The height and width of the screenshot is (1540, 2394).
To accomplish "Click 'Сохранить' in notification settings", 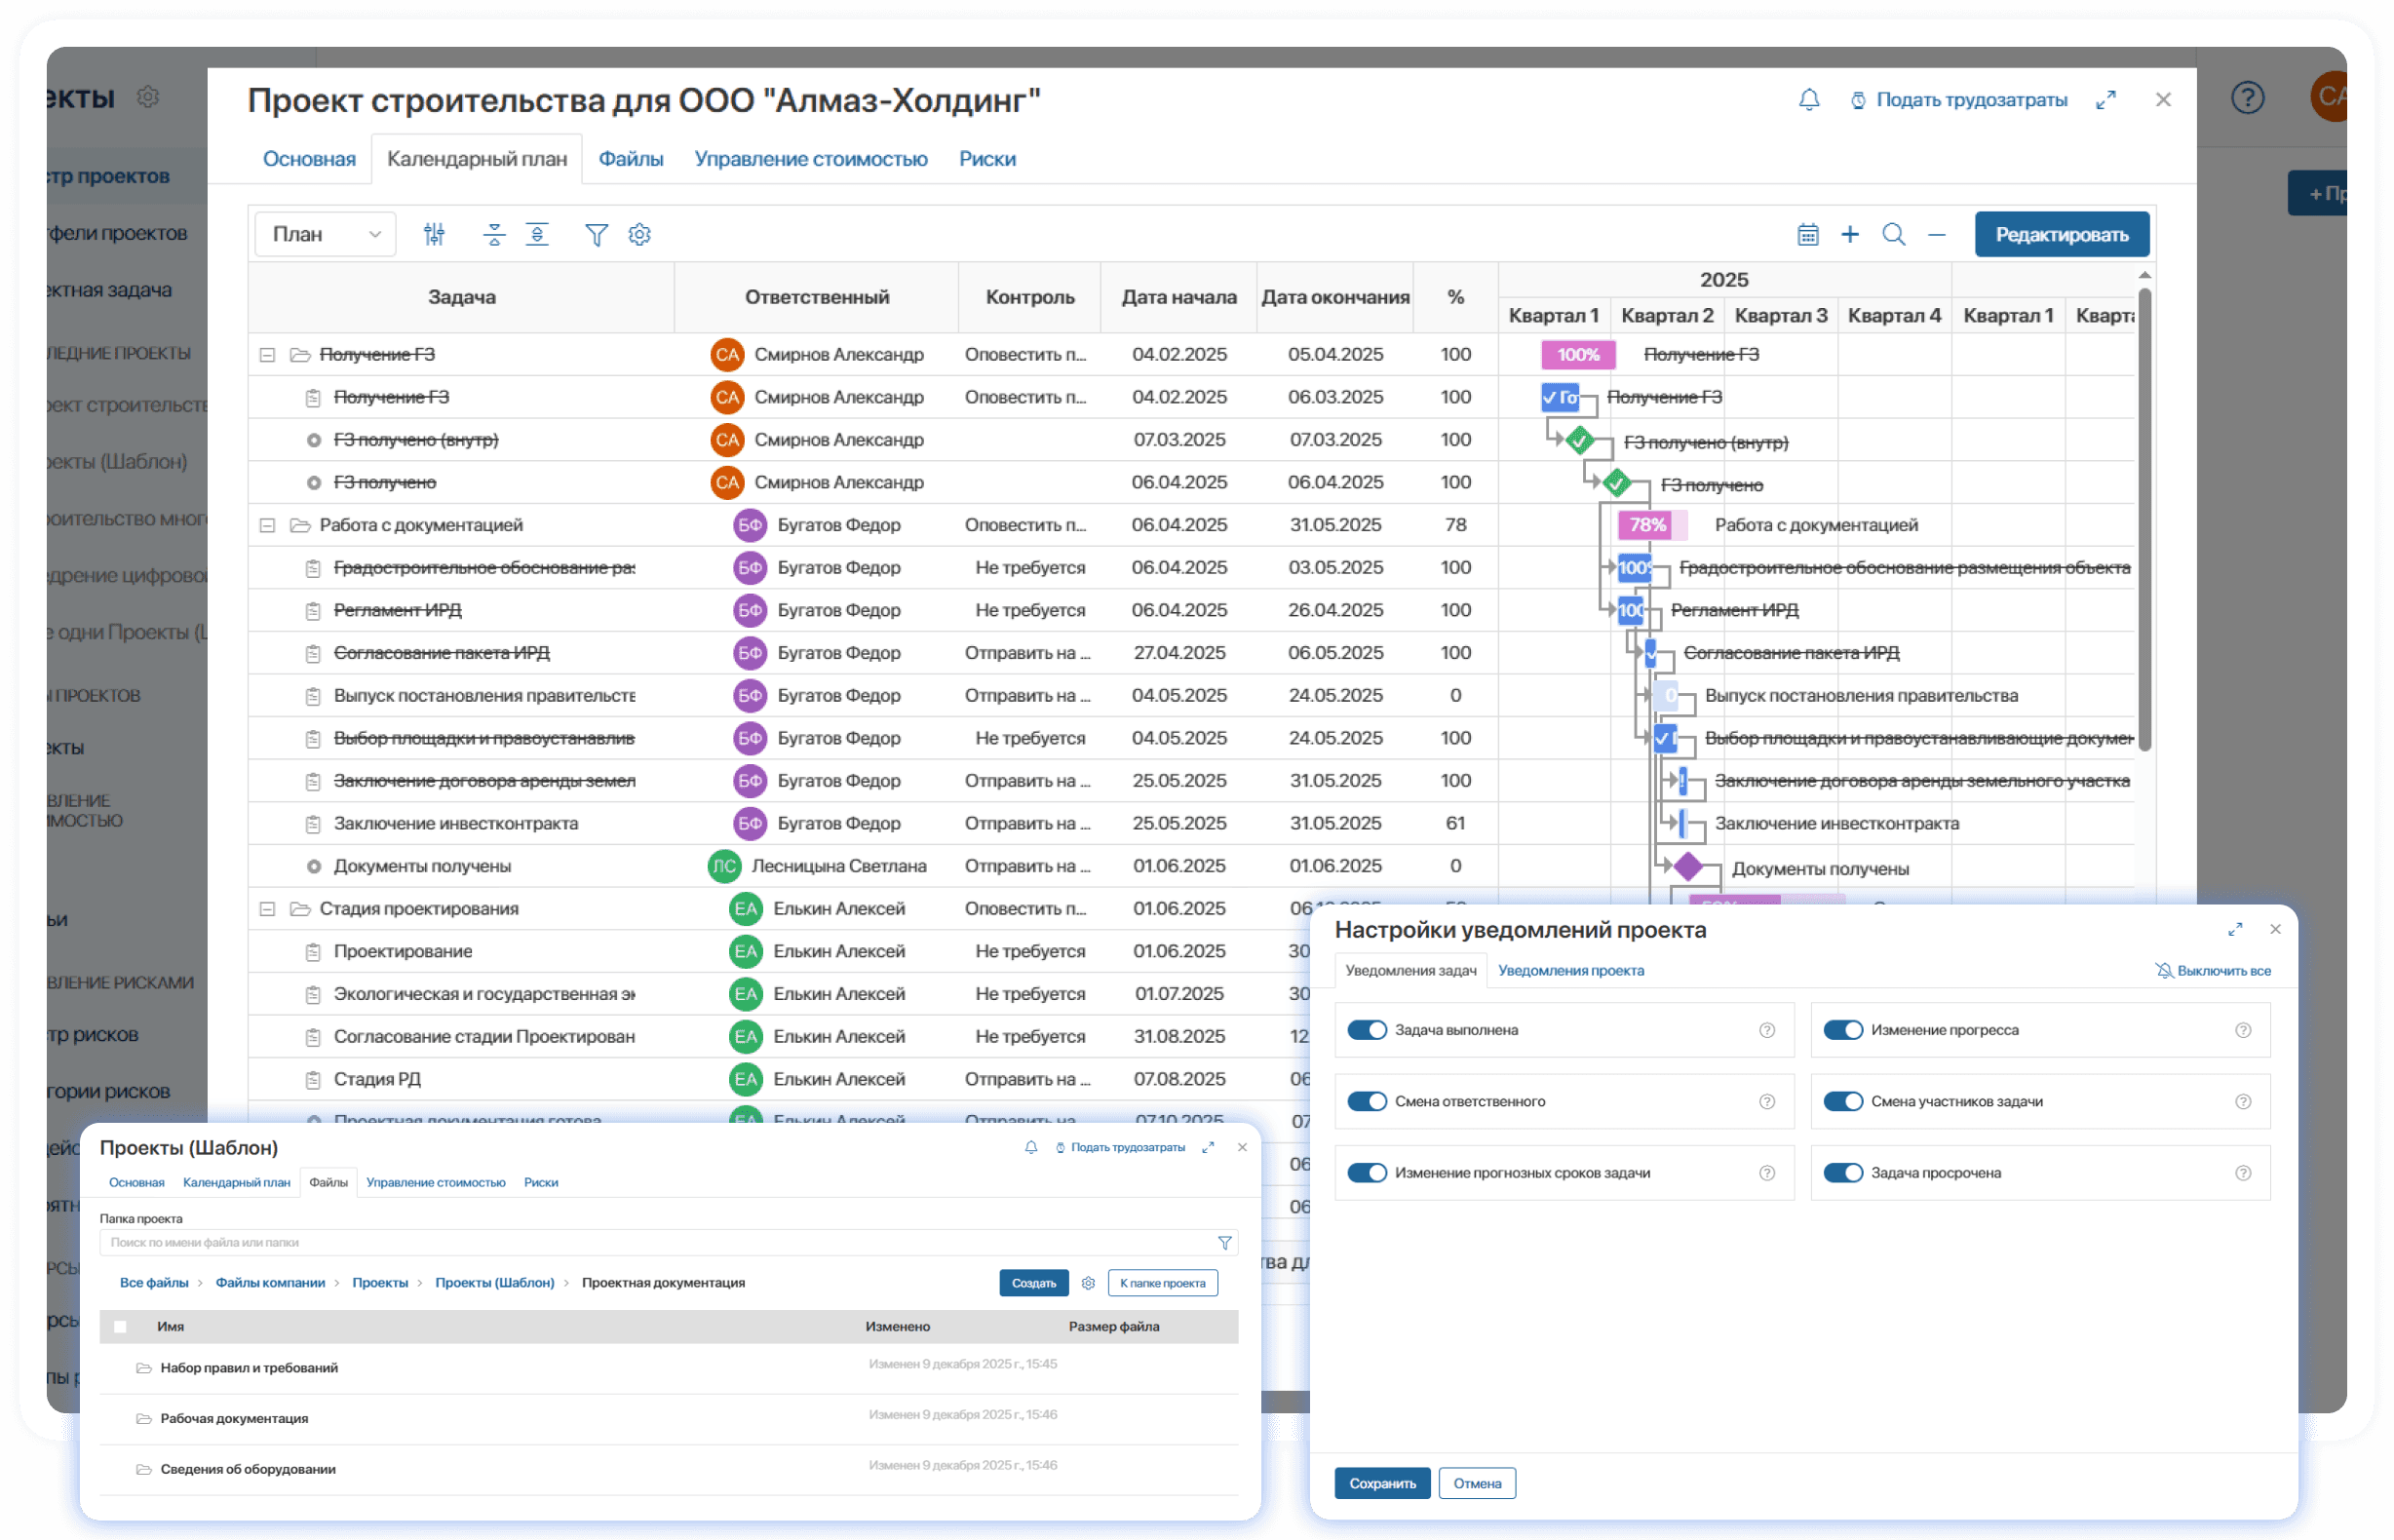I will 1381,1483.
